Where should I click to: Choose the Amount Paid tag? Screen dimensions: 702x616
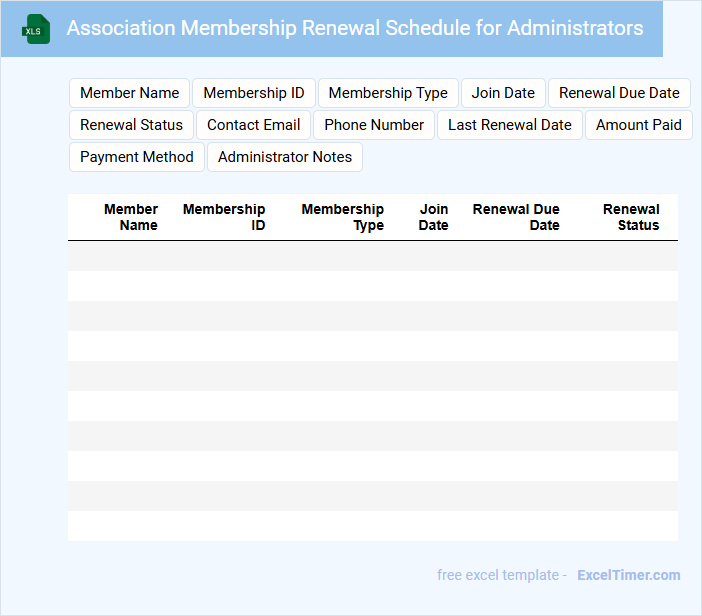pos(638,125)
